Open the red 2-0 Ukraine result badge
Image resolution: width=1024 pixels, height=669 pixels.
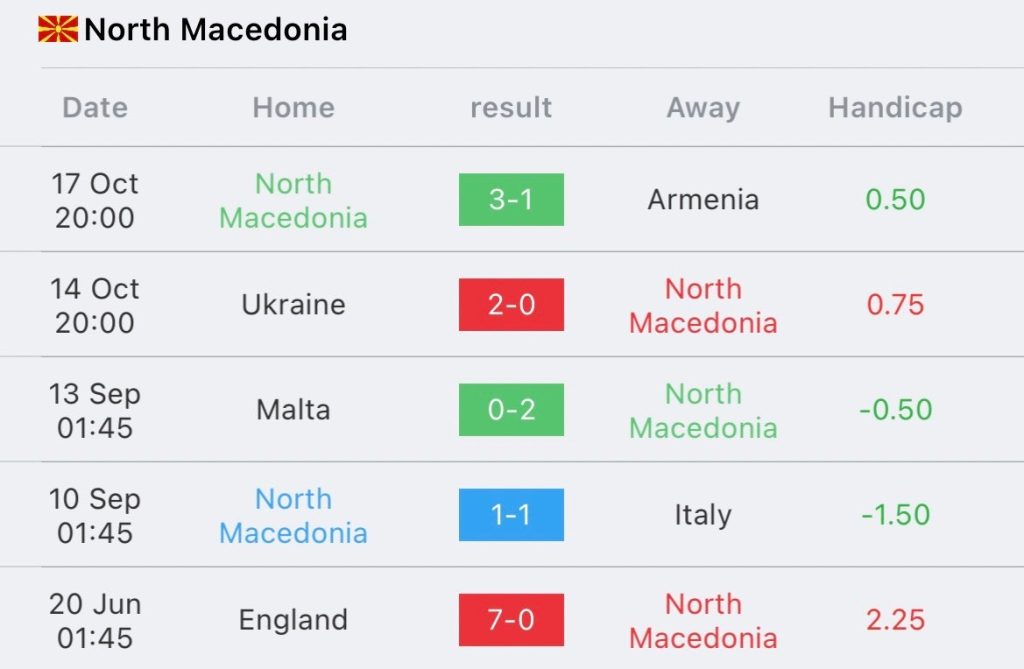tap(511, 305)
